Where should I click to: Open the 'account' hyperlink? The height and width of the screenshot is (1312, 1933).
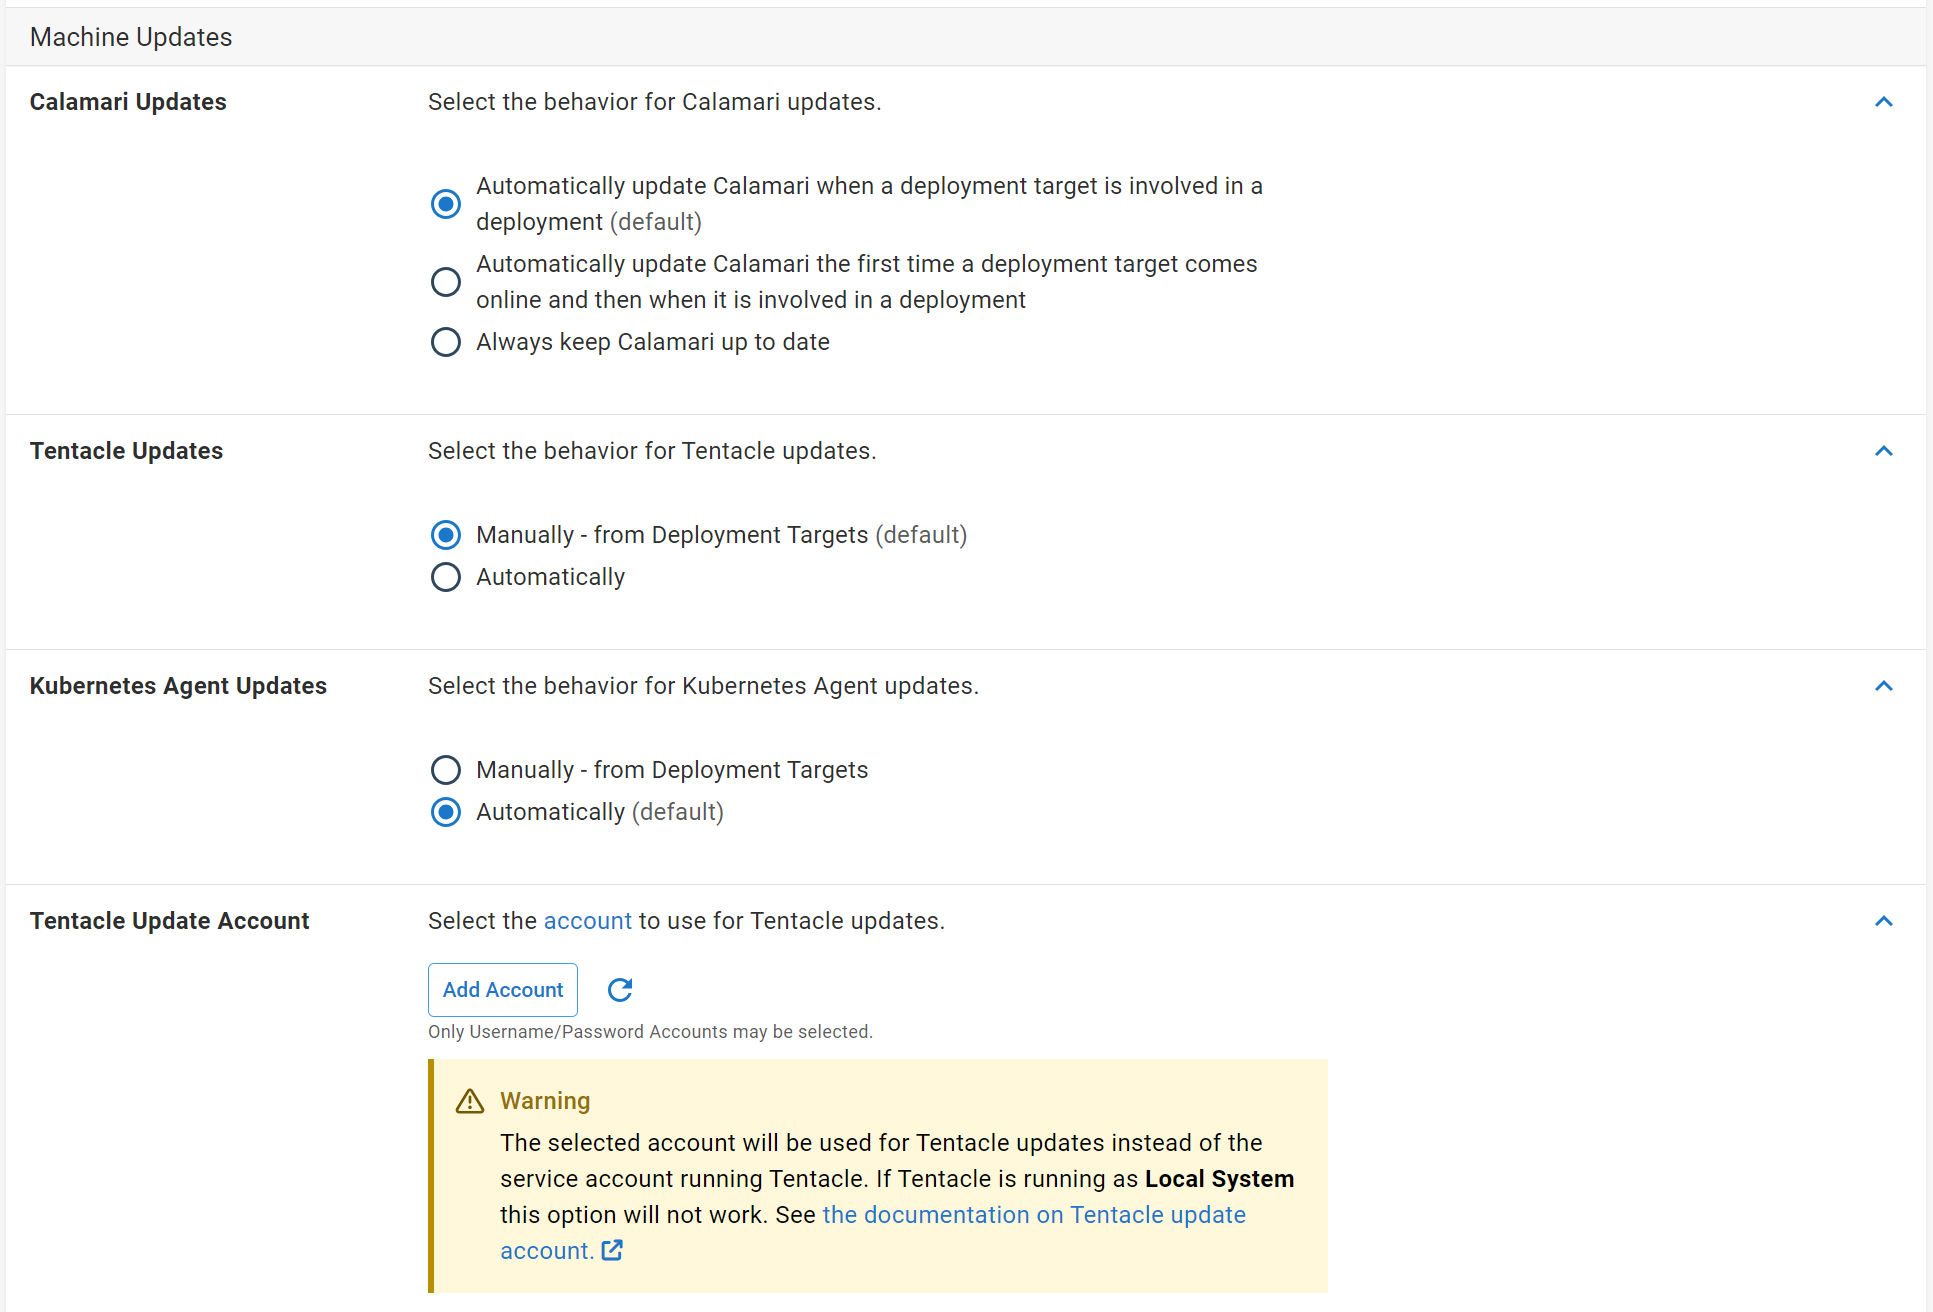point(587,920)
